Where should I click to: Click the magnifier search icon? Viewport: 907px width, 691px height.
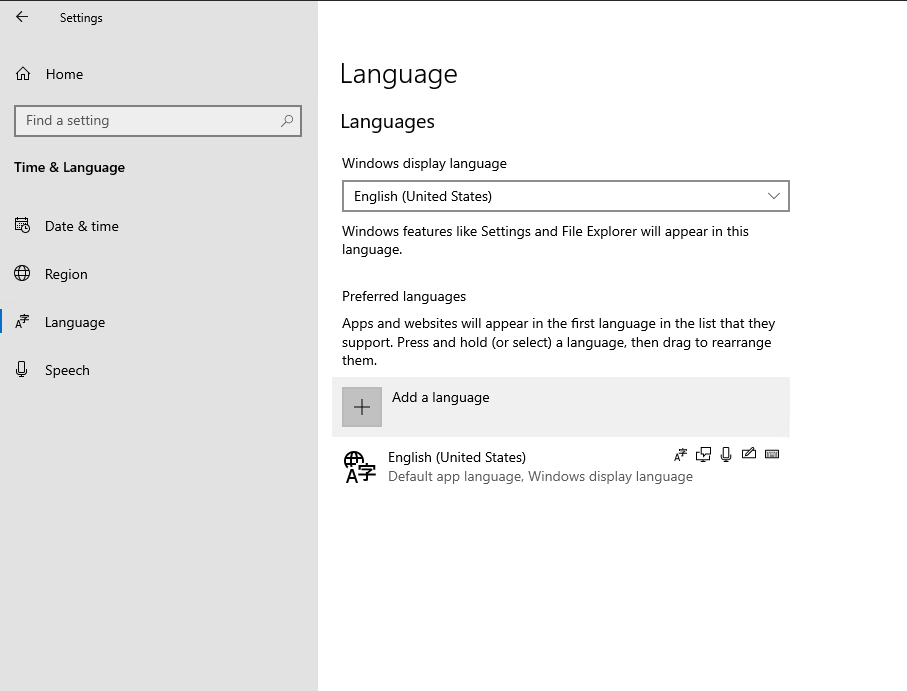287,121
